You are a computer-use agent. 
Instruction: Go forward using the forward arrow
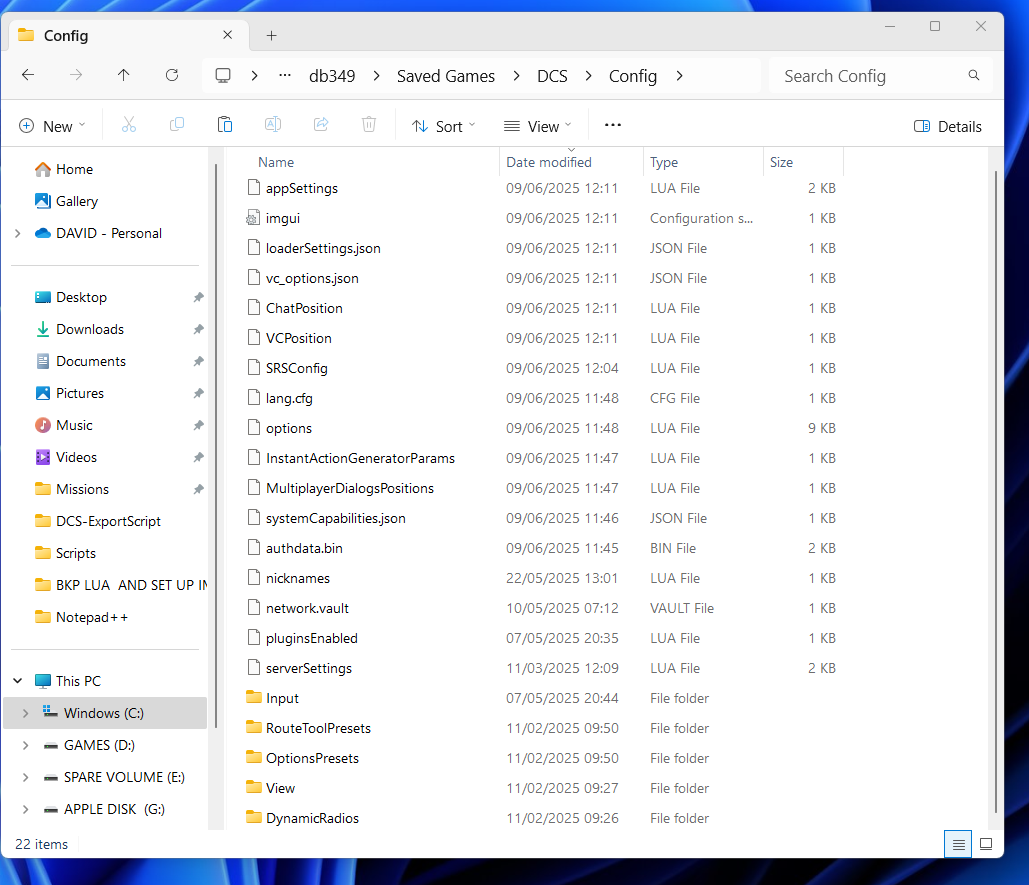point(76,75)
